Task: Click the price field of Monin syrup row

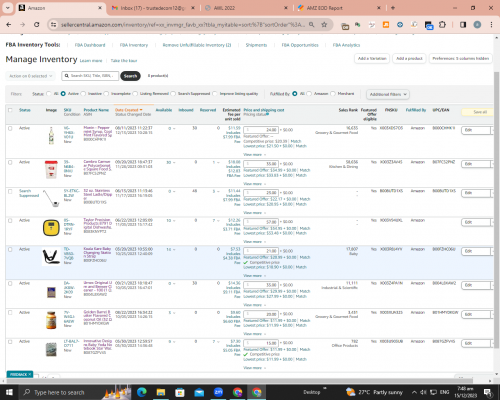Action: coord(261,130)
